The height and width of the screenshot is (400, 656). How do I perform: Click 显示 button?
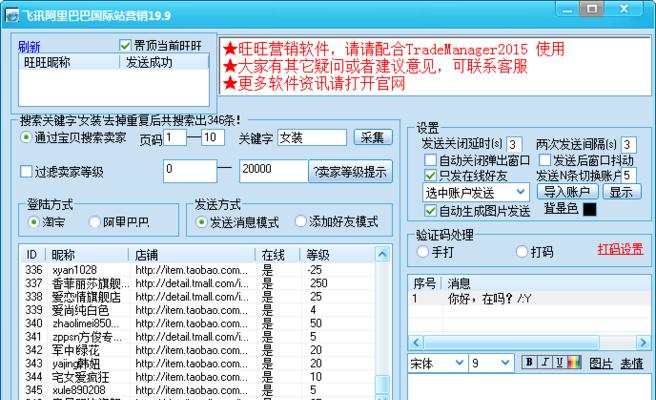pyautogui.click(x=621, y=192)
